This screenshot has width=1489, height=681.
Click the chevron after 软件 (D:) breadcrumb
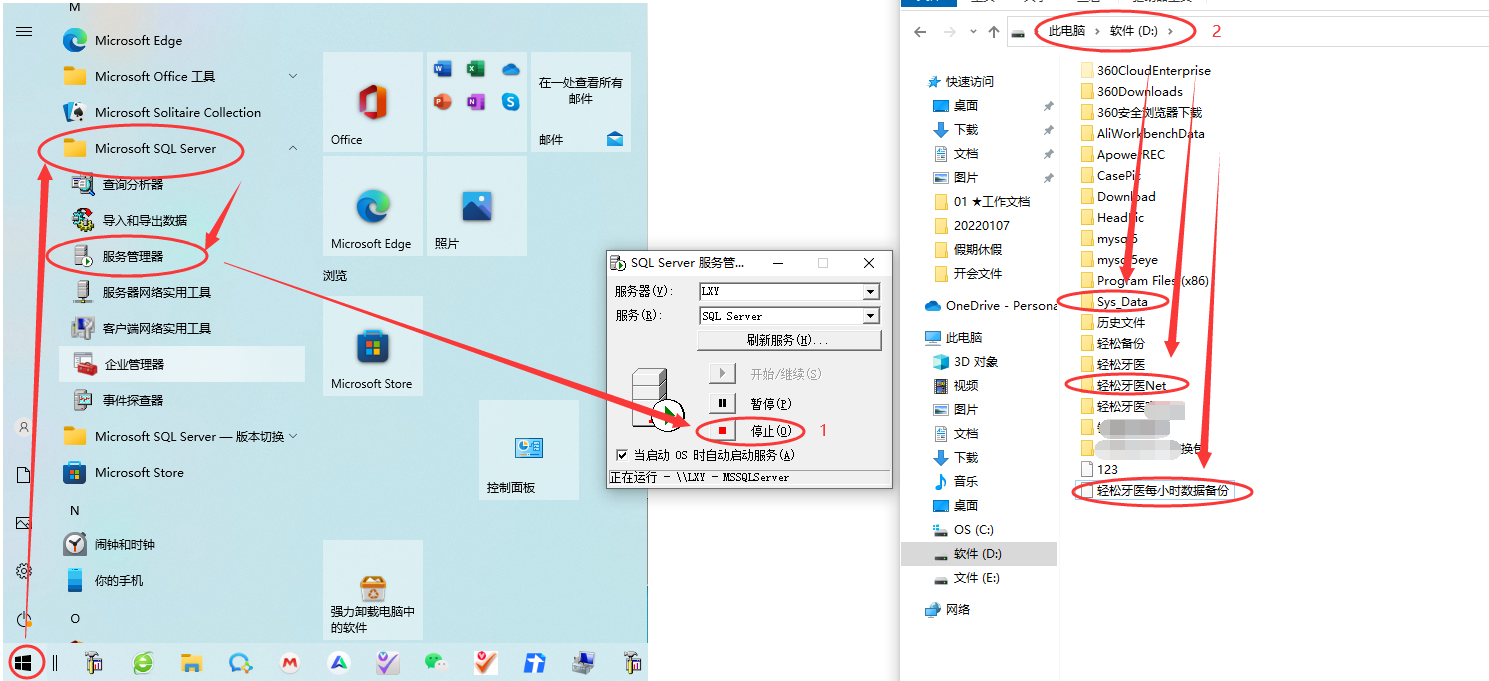[1170, 32]
